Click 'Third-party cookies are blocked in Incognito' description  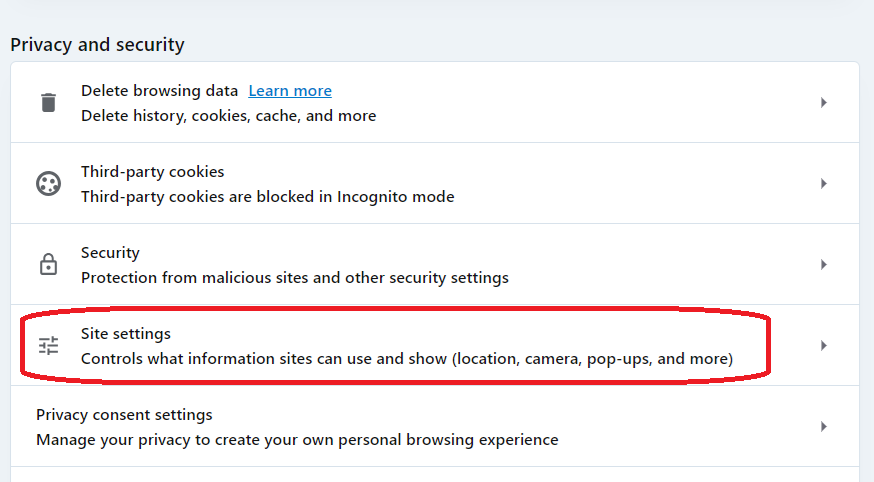click(267, 197)
